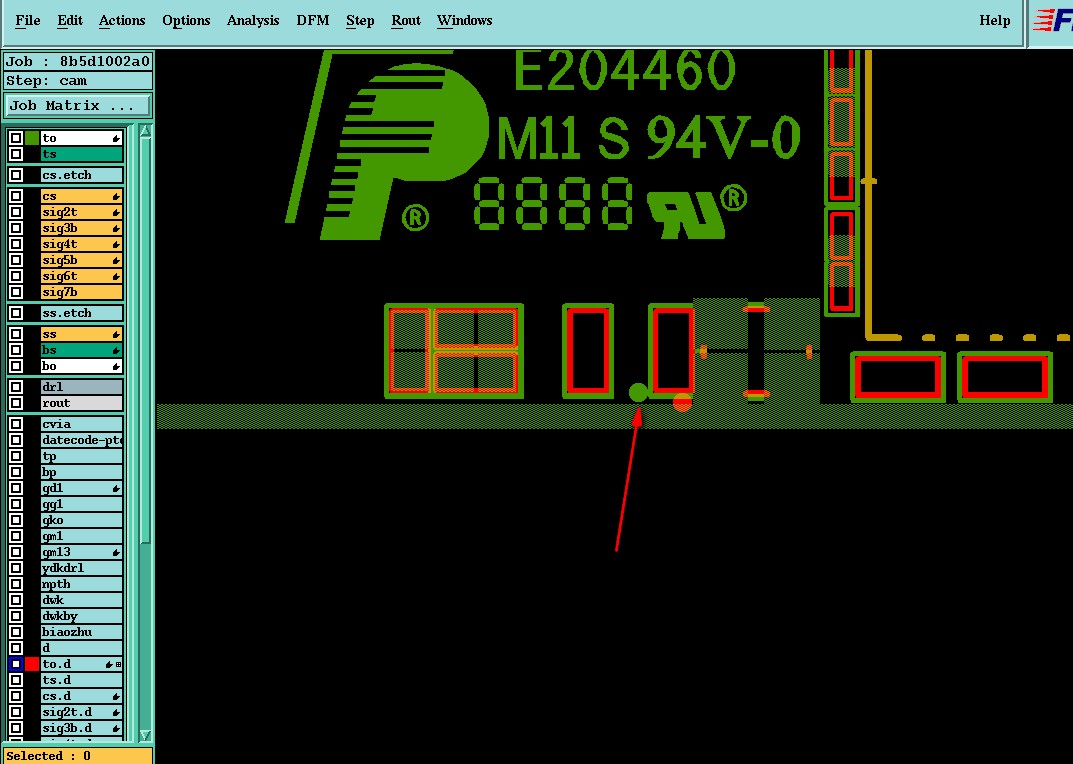Click the green color swatch of the to layer
Viewport: 1073px width, 764px height.
coord(31,138)
